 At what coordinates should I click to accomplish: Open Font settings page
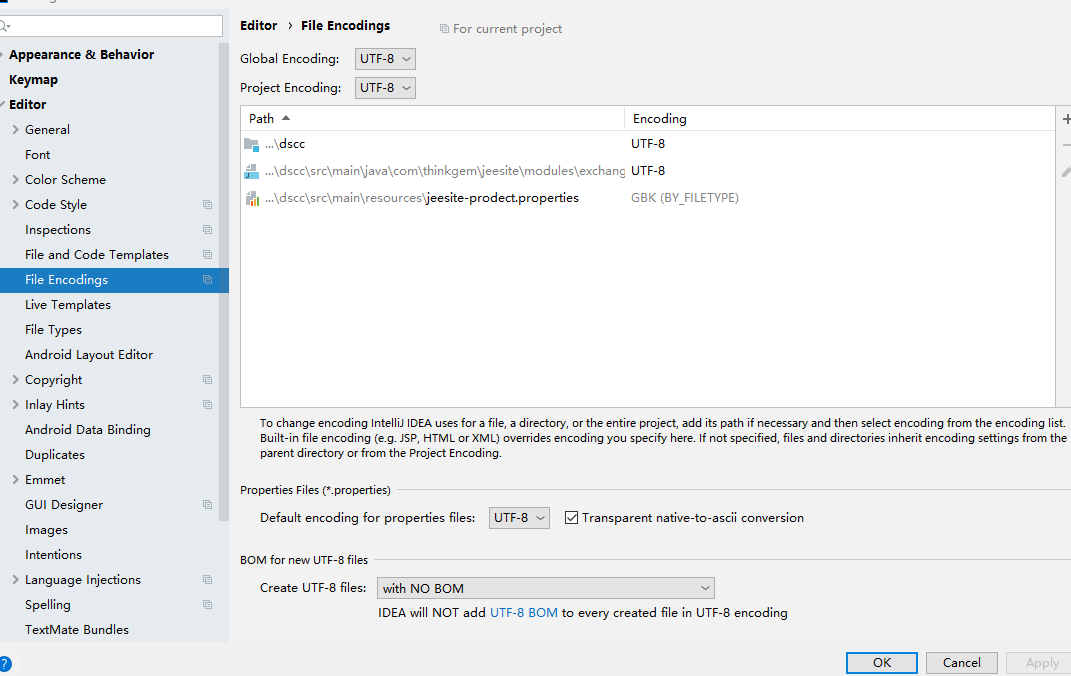38,155
